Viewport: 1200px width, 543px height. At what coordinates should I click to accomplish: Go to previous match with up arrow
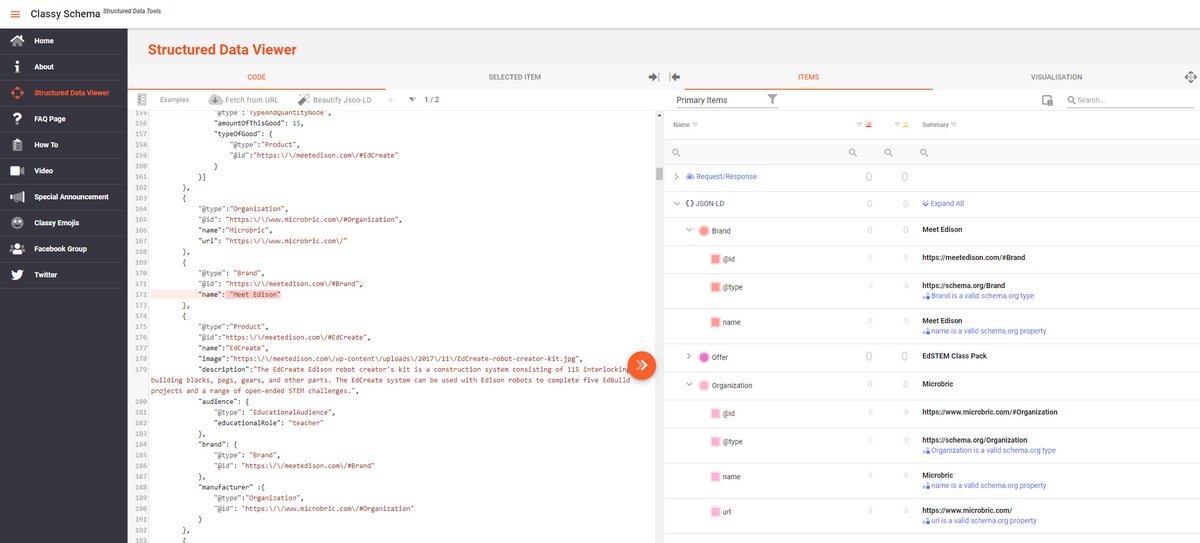click(391, 100)
